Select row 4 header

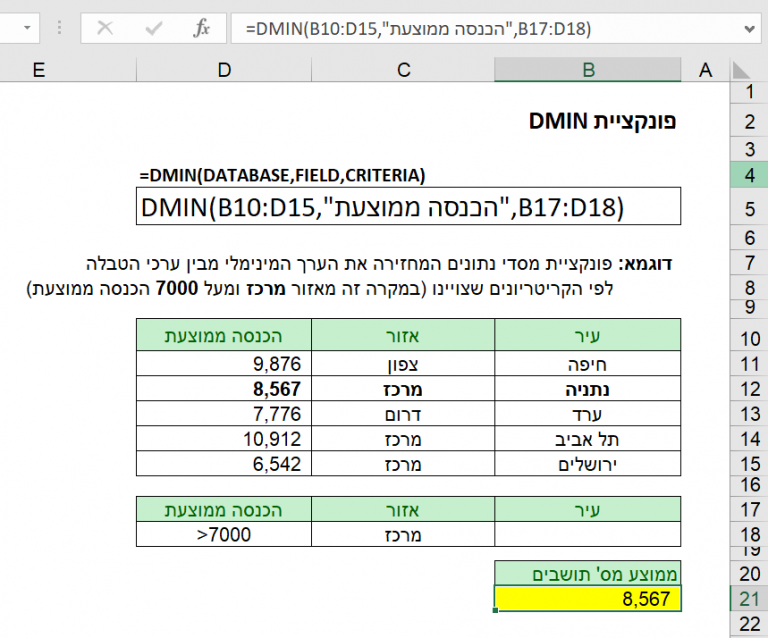point(749,175)
